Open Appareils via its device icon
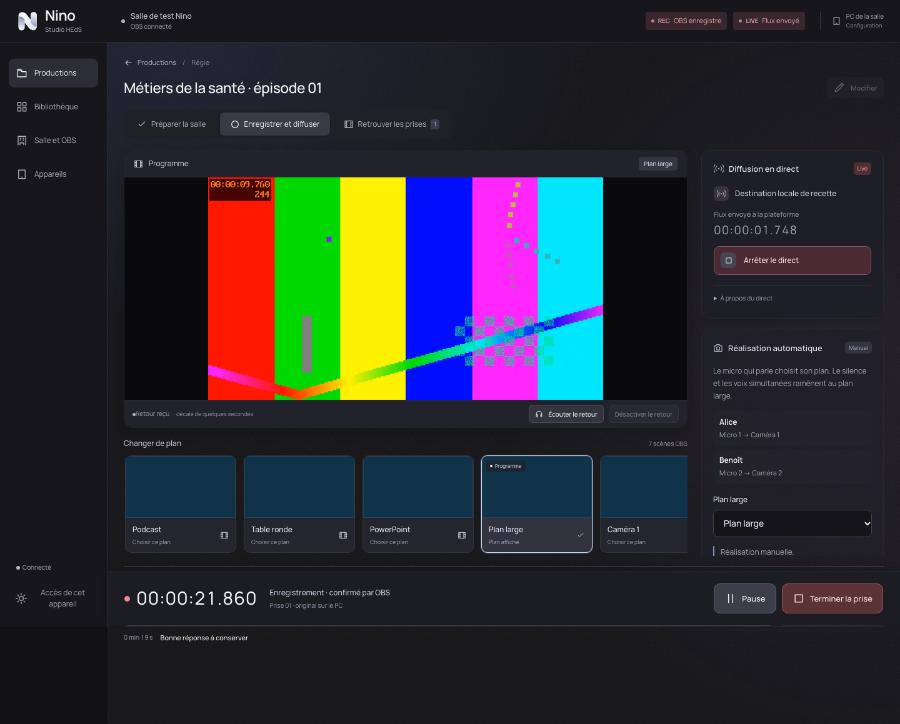900x724 pixels. tap(22, 175)
